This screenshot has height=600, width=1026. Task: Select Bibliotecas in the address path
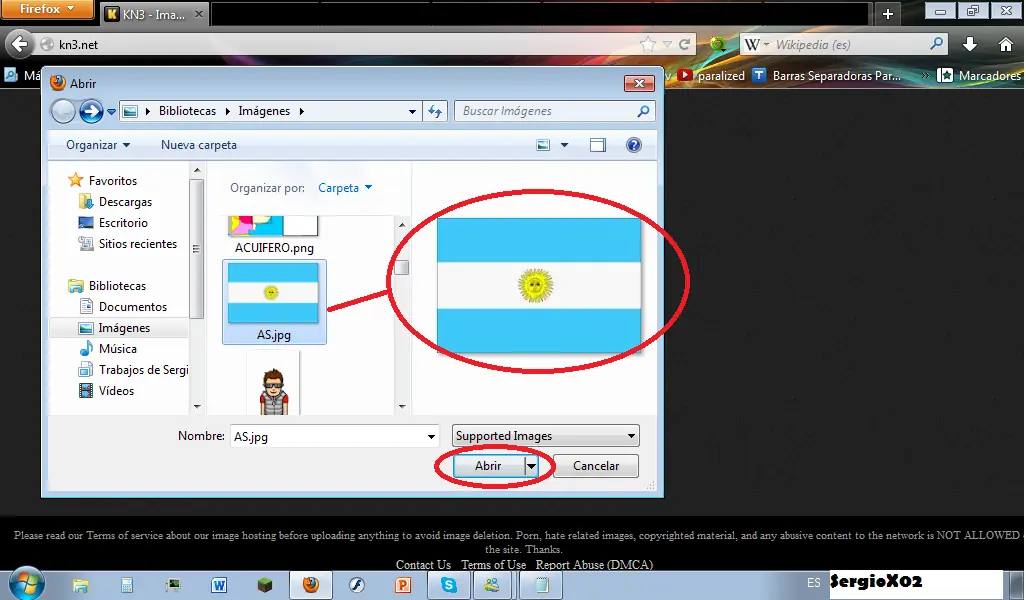coord(187,111)
